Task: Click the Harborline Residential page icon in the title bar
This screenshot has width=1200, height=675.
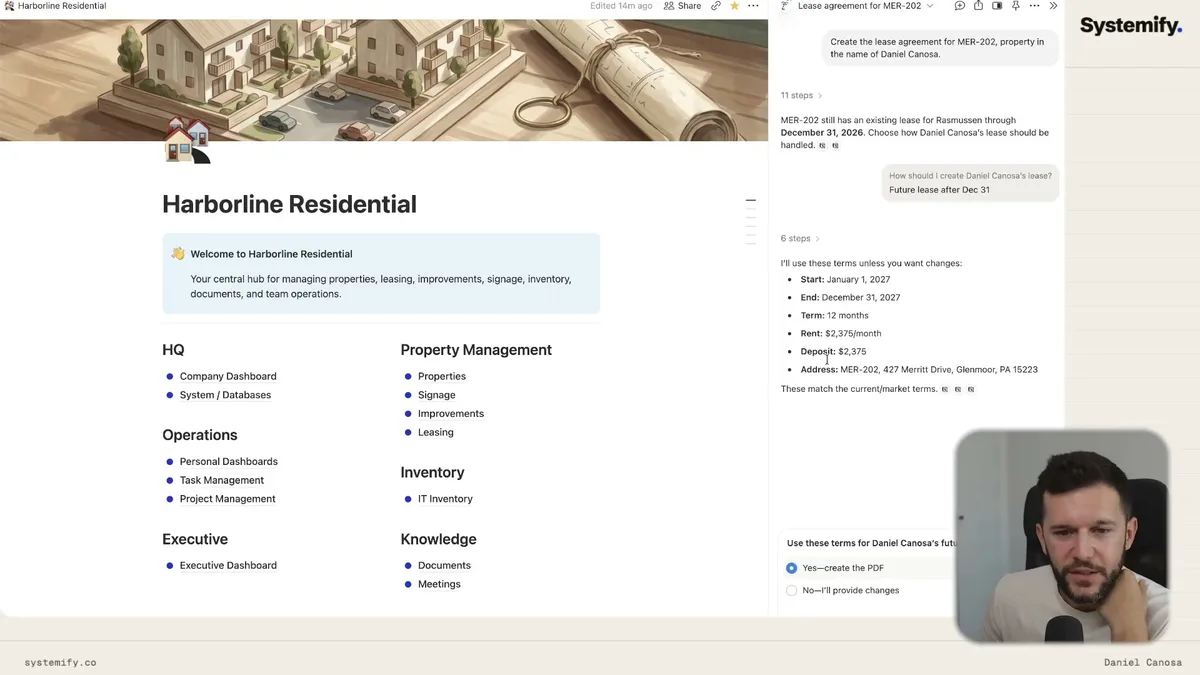Action: (x=10, y=6)
